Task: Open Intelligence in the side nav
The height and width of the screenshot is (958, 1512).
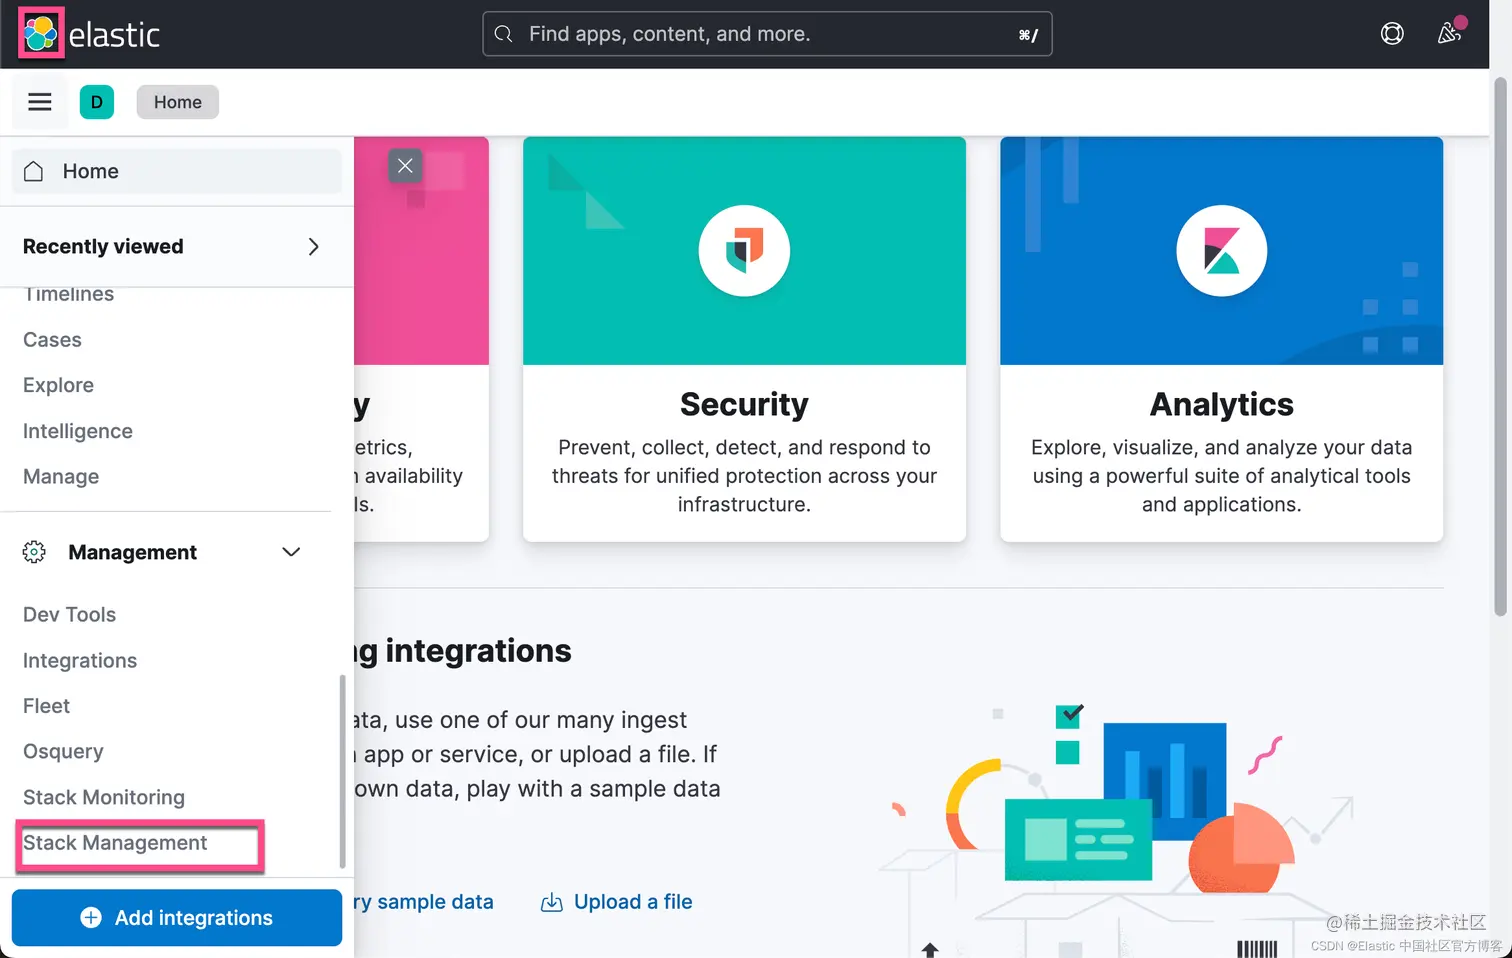Action: point(78,431)
